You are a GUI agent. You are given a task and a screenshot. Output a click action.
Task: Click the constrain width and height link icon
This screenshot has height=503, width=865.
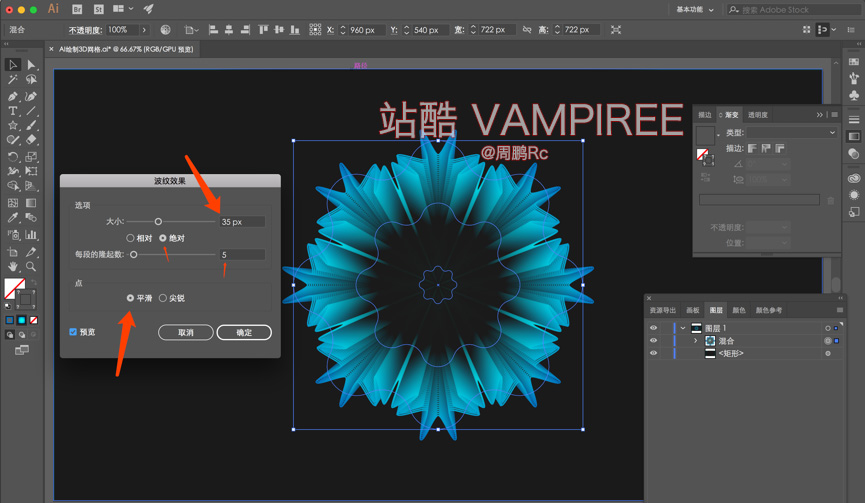point(527,30)
